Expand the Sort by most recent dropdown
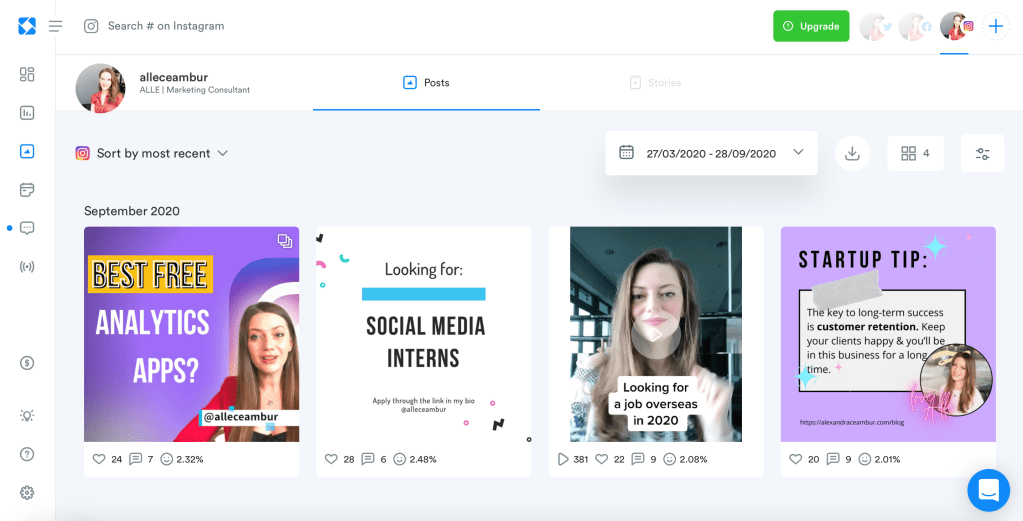This screenshot has height=521, width=1023. 153,153
